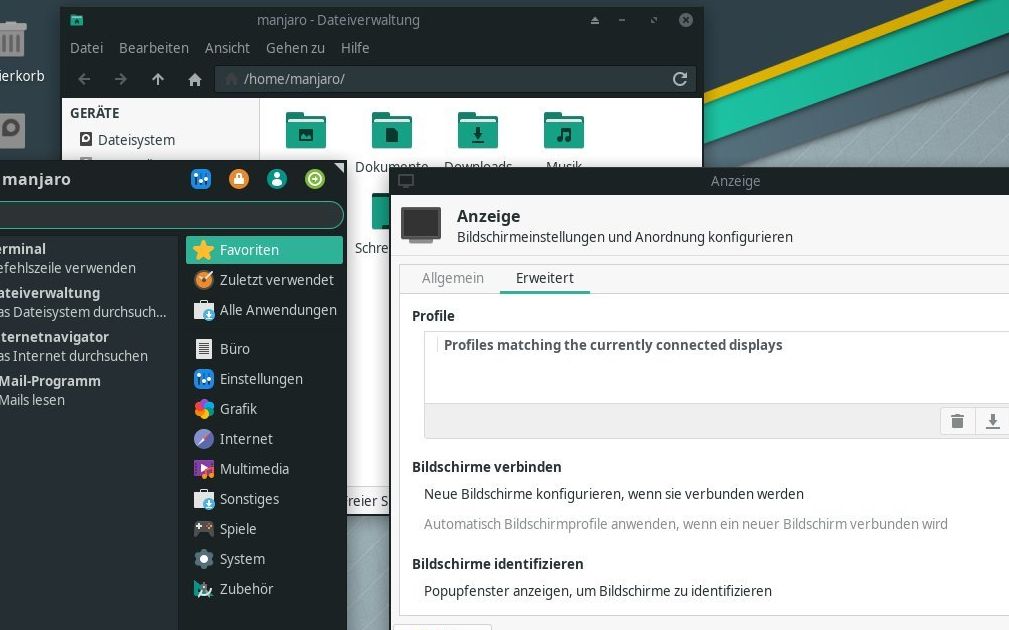Save a display profile using the download icon

tap(993, 421)
